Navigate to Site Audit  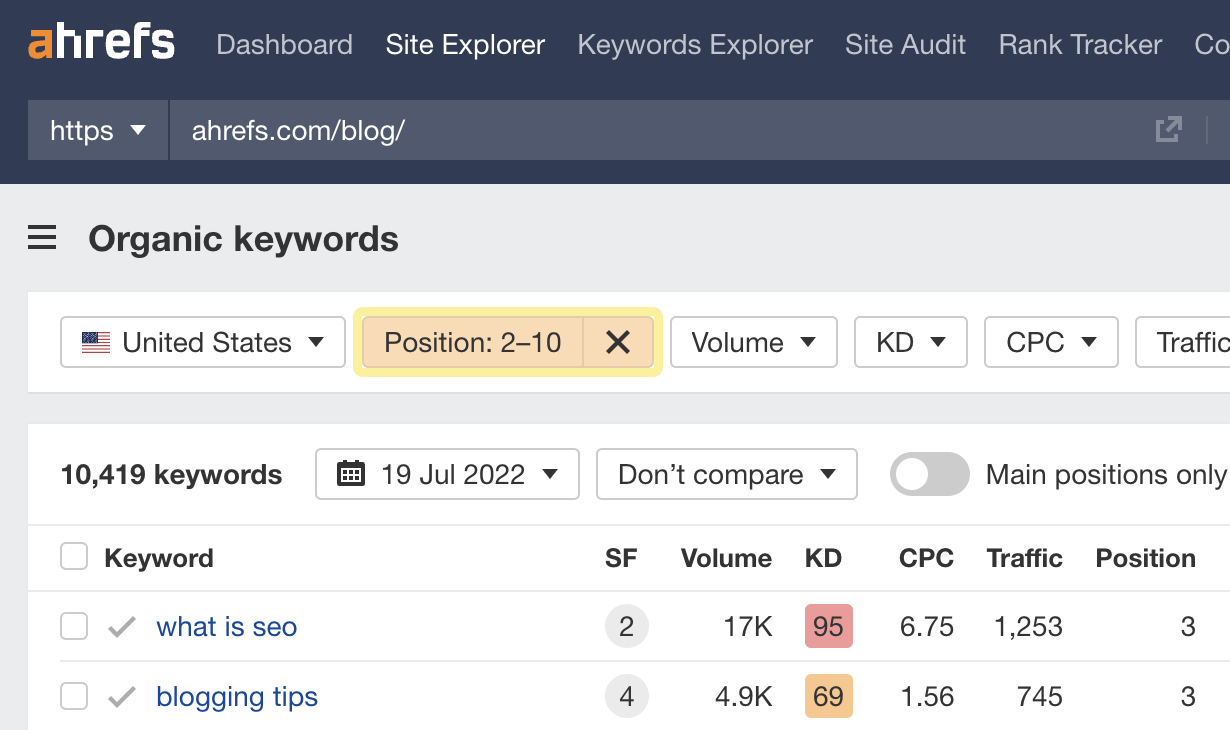pyautogui.click(x=905, y=45)
